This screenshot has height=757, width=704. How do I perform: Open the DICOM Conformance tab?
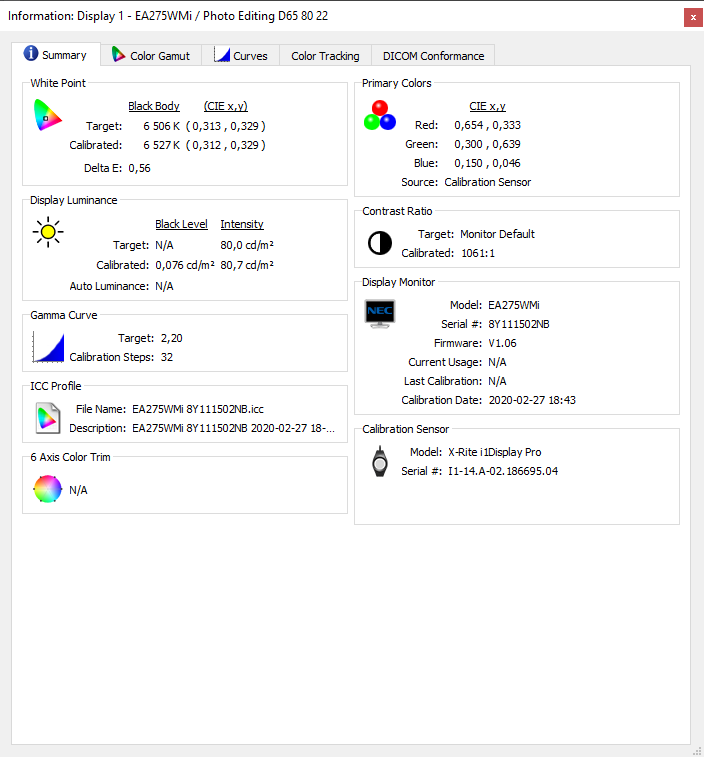[x=432, y=56]
